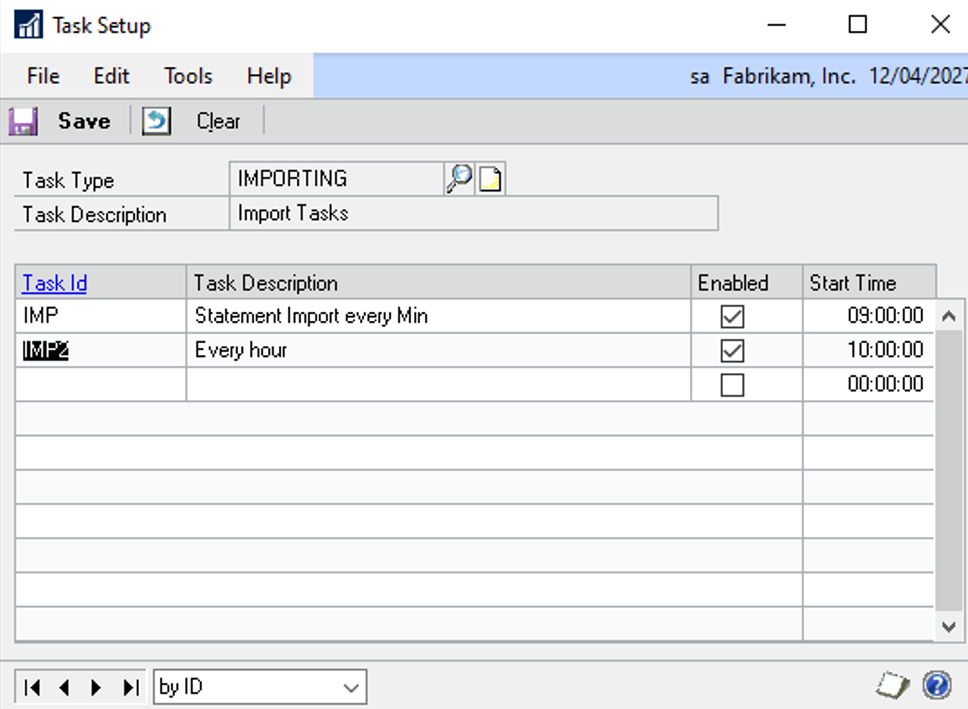This screenshot has height=709, width=968.
Task: Go to the next record arrow
Action: coord(96,688)
